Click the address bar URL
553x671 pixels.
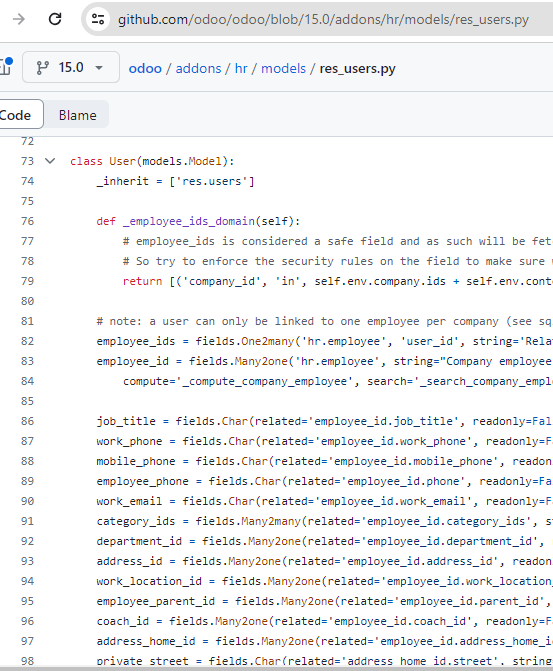(323, 20)
